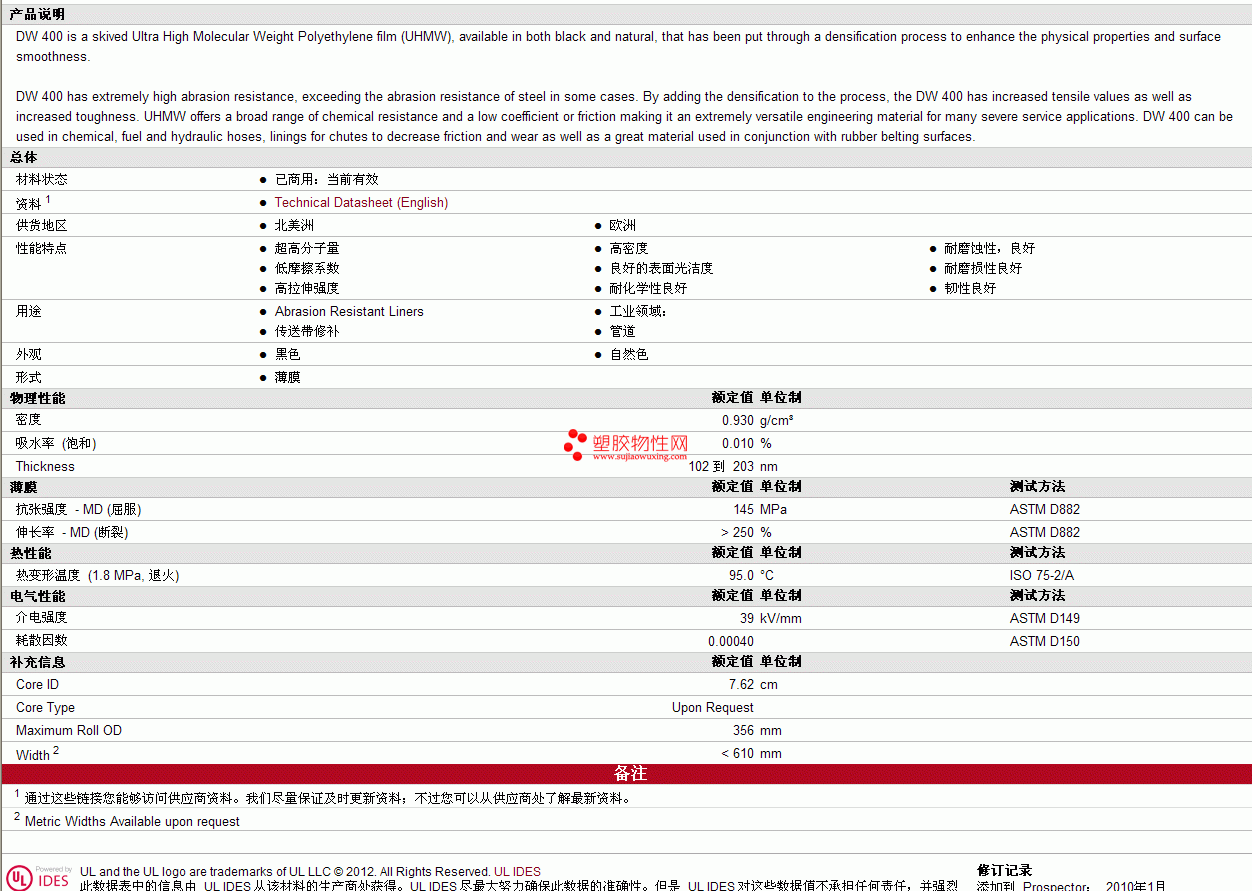Click the 形式 row label
This screenshot has width=1252, height=891.
point(29,377)
